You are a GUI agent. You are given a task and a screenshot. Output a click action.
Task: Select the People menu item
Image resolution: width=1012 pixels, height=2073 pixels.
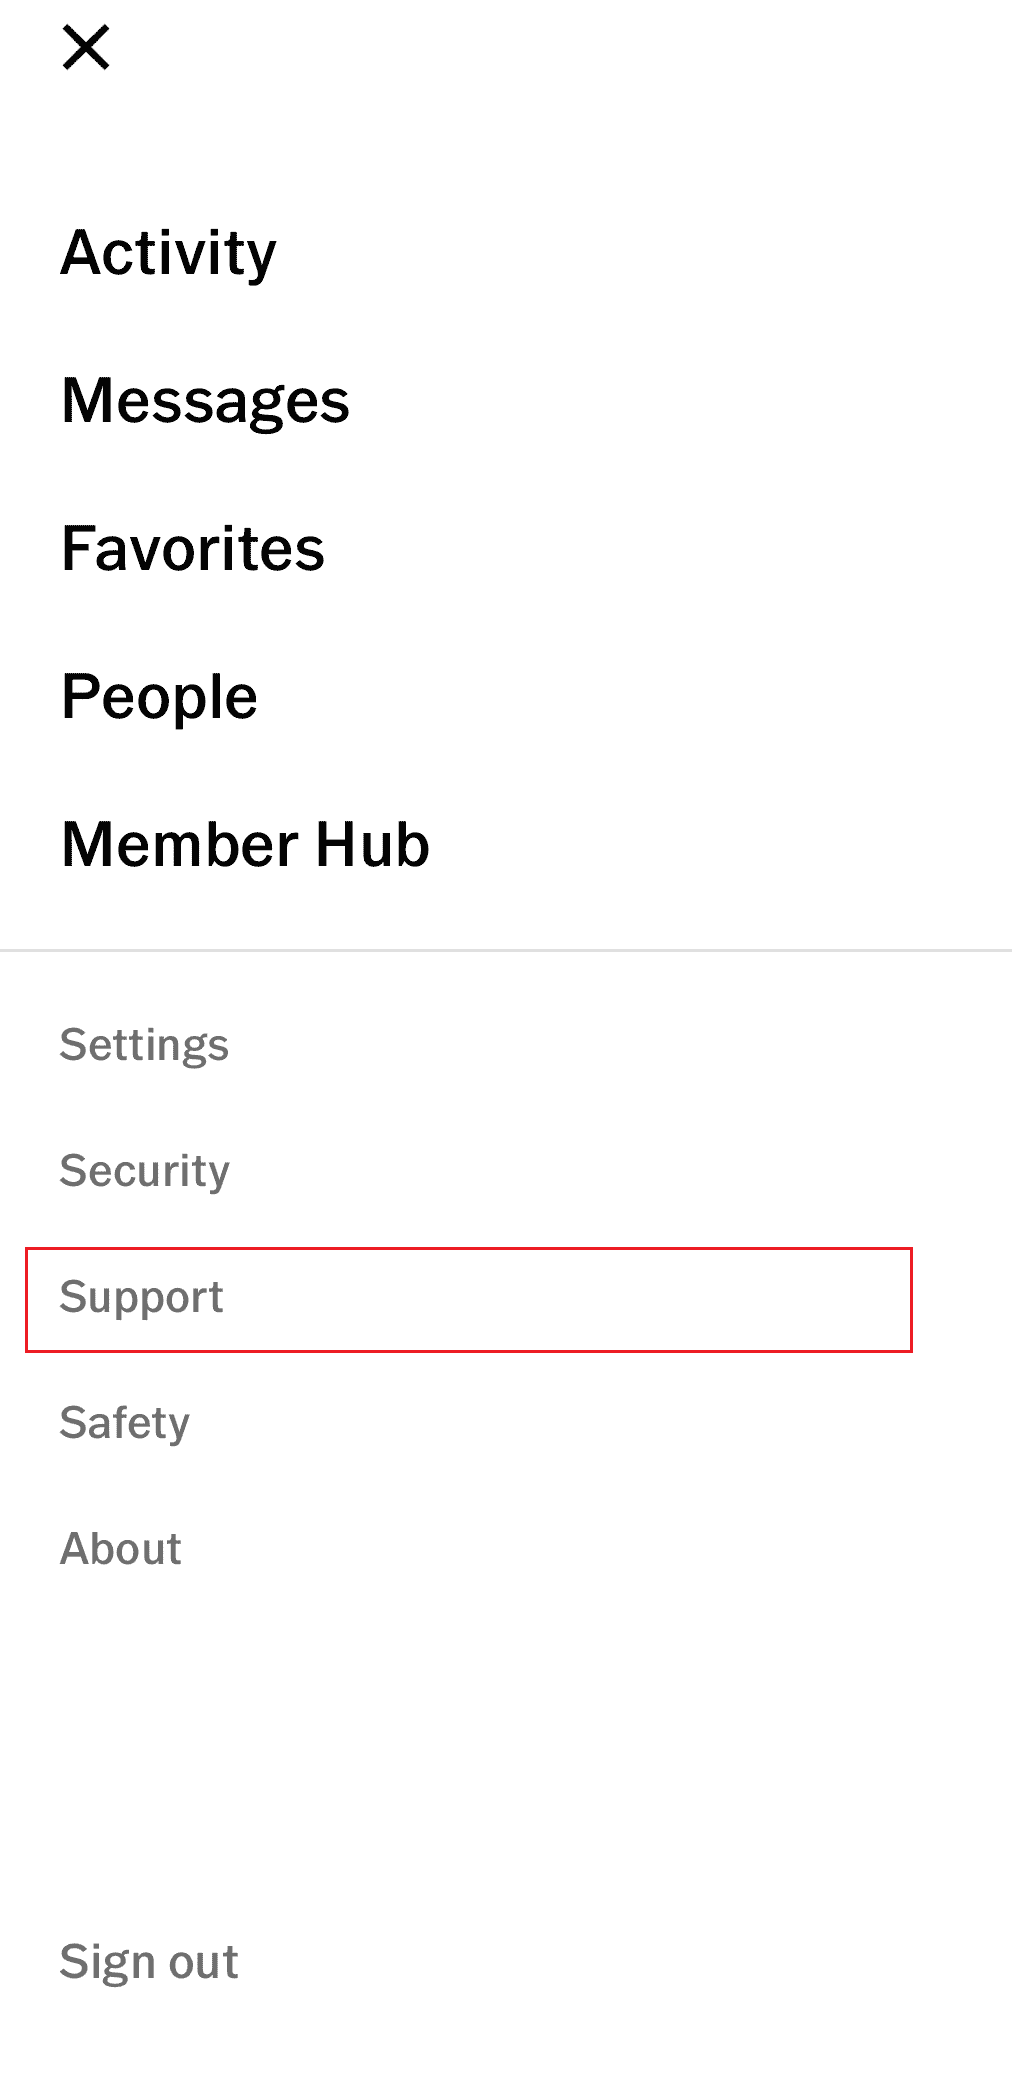pos(159,697)
